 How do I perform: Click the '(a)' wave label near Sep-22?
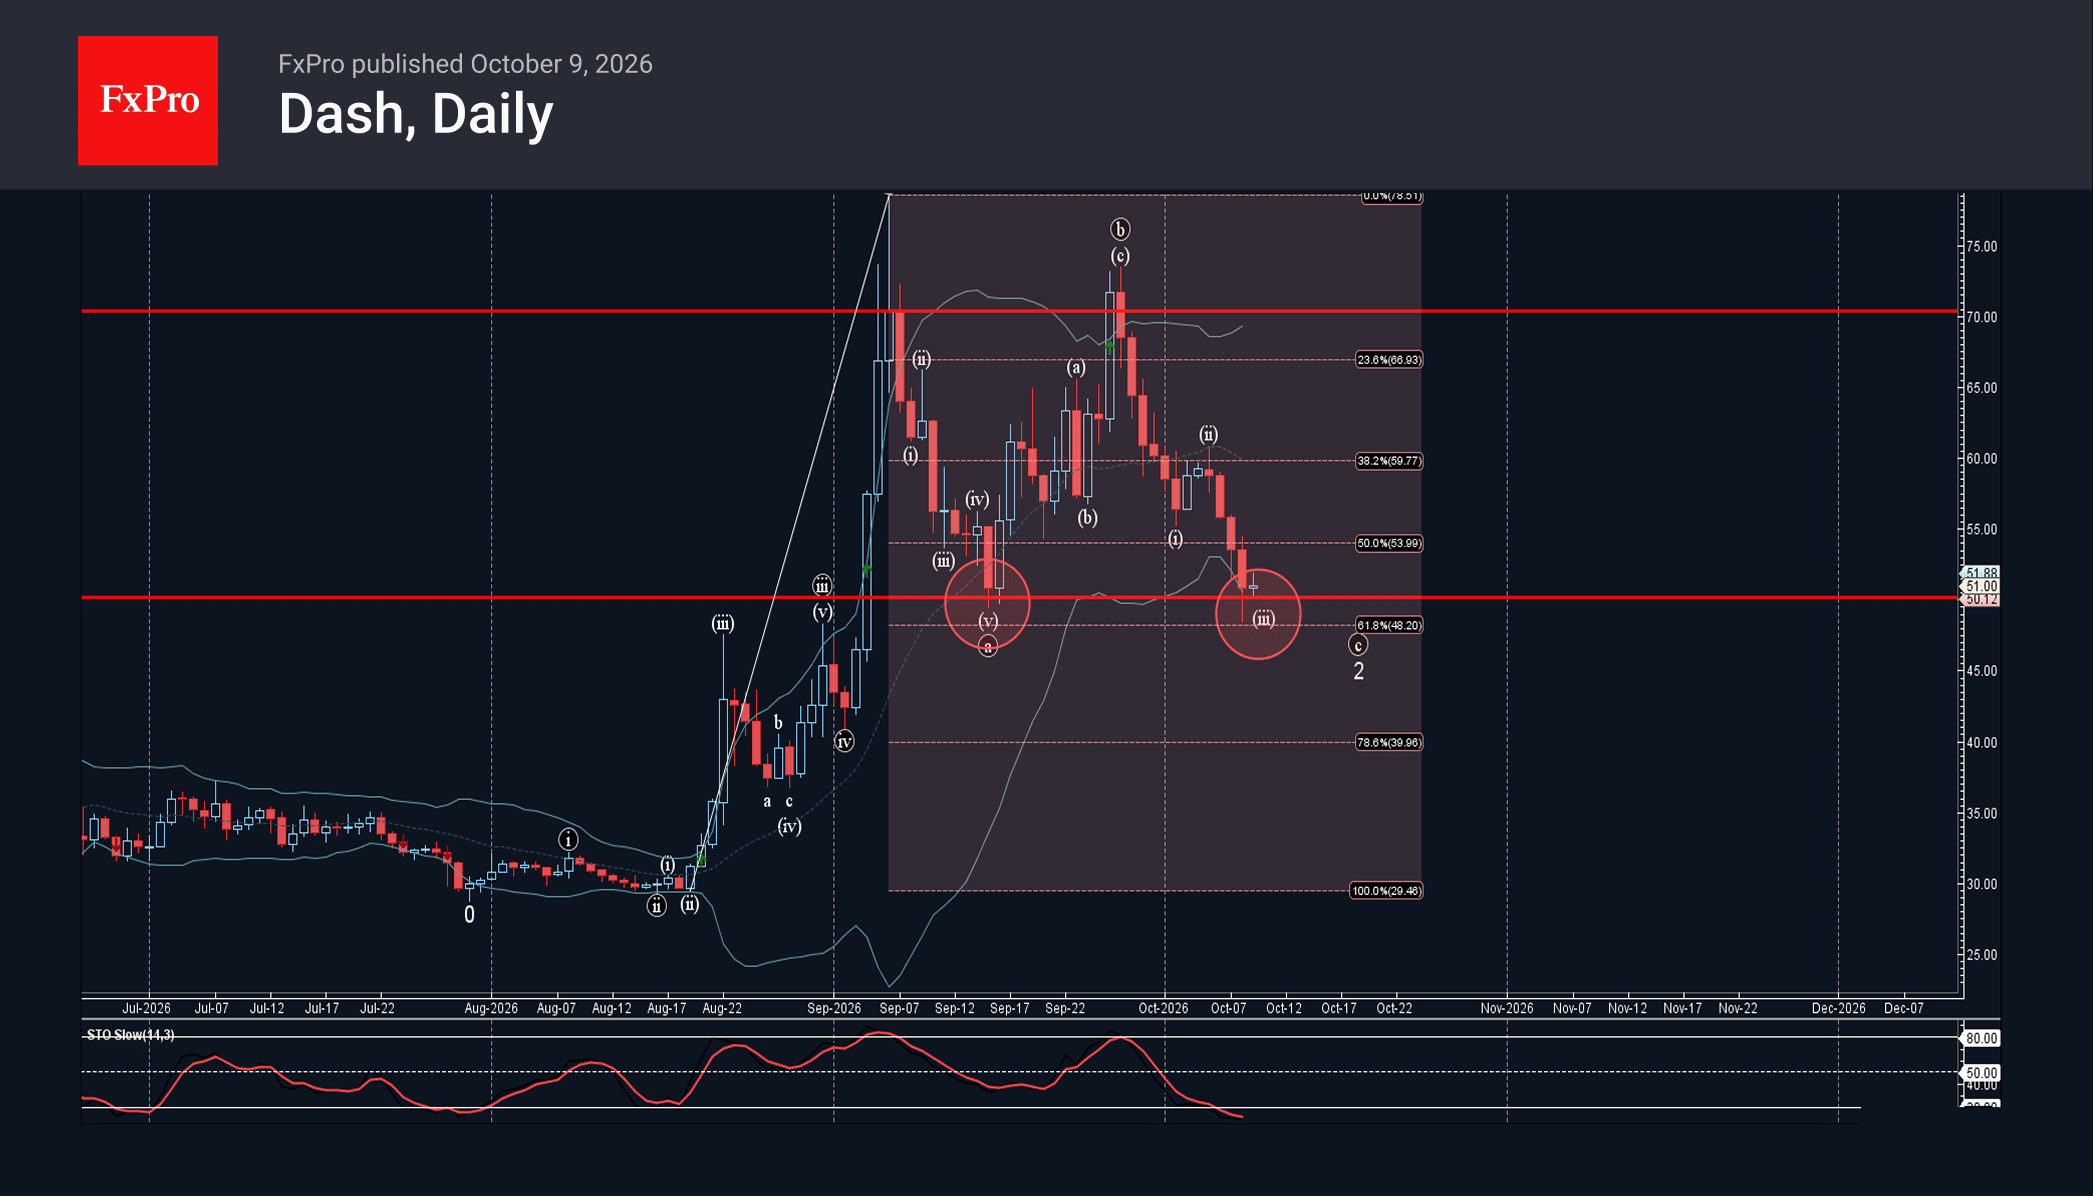(1076, 368)
